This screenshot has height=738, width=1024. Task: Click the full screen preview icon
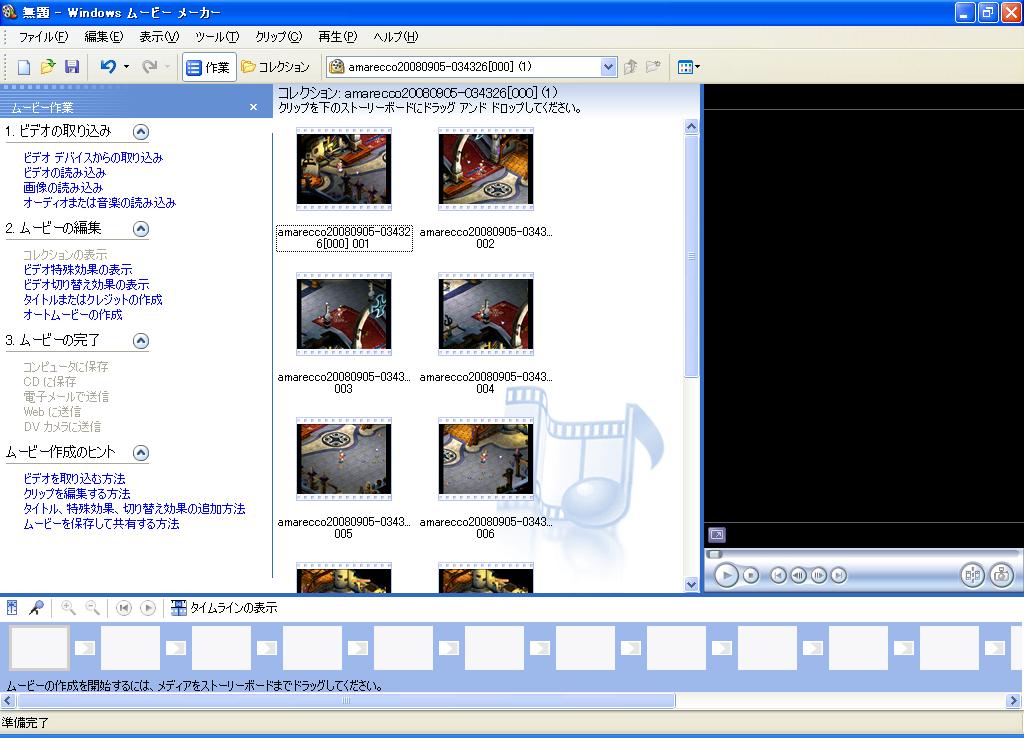click(x=716, y=535)
